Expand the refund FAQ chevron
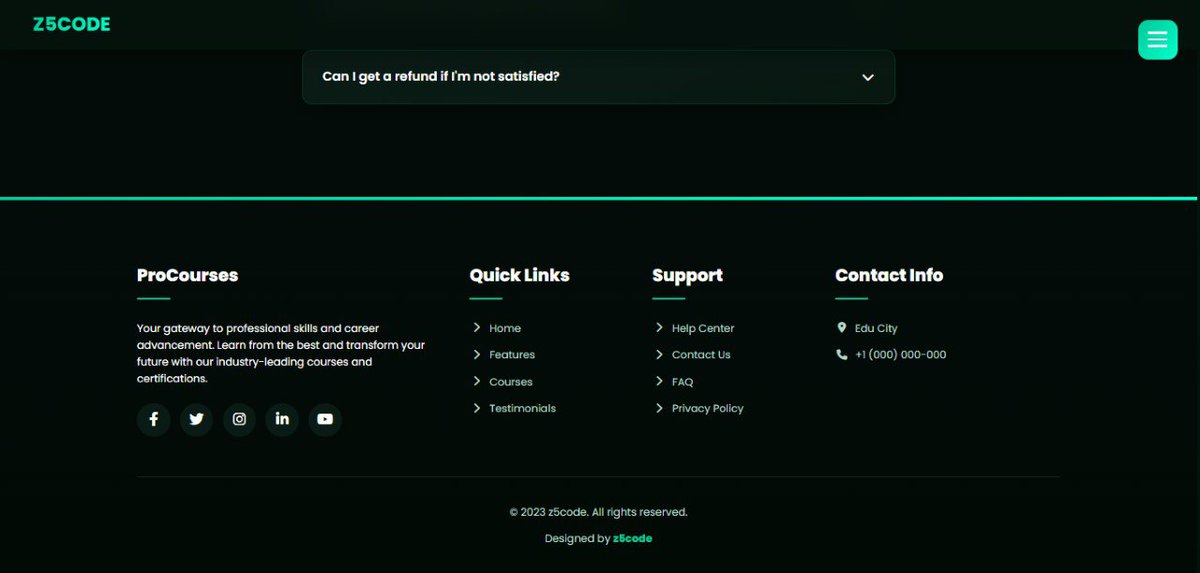1200x573 pixels. (x=868, y=77)
